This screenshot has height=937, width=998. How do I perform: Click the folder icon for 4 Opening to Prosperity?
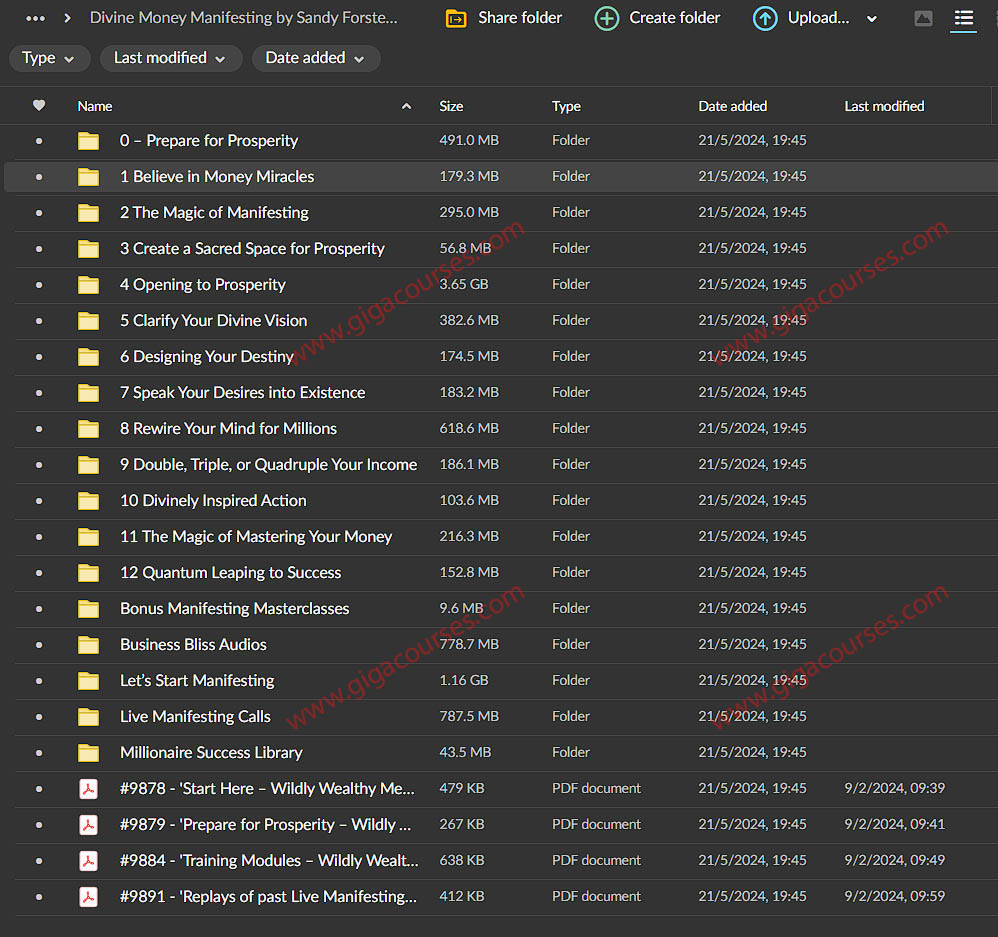pyautogui.click(x=89, y=284)
